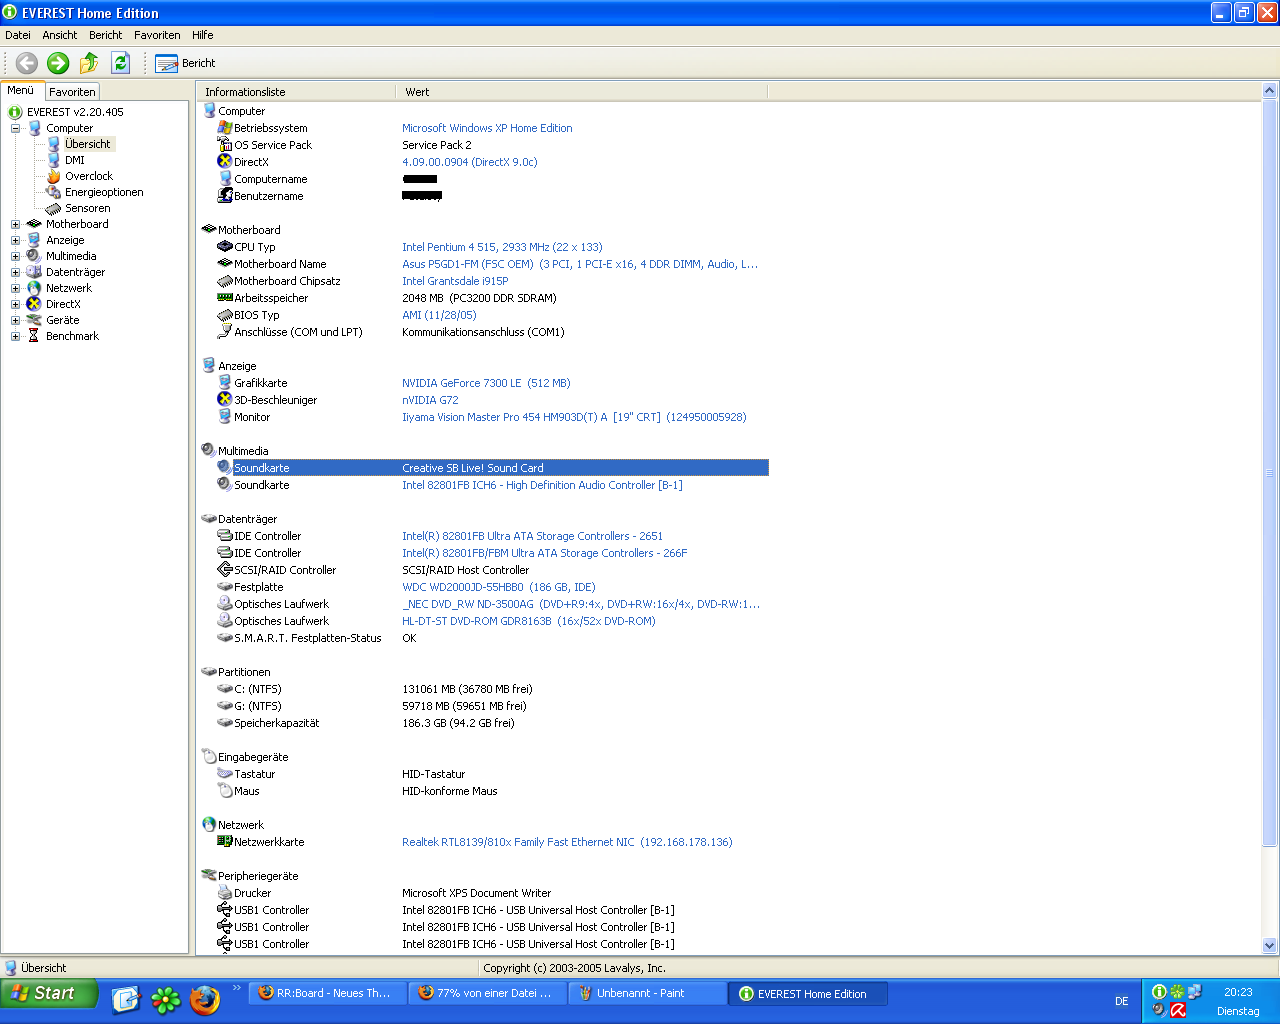Click the Netzwerkkarte row icon
The width and height of the screenshot is (1280, 1024).
(x=225, y=842)
